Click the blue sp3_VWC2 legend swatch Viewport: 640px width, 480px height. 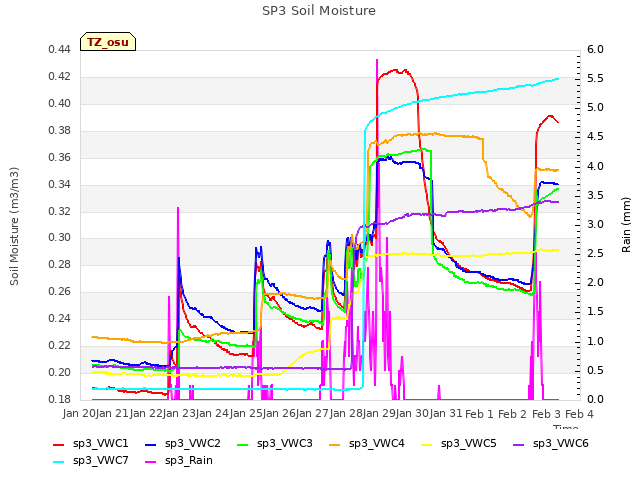[x=151, y=444]
